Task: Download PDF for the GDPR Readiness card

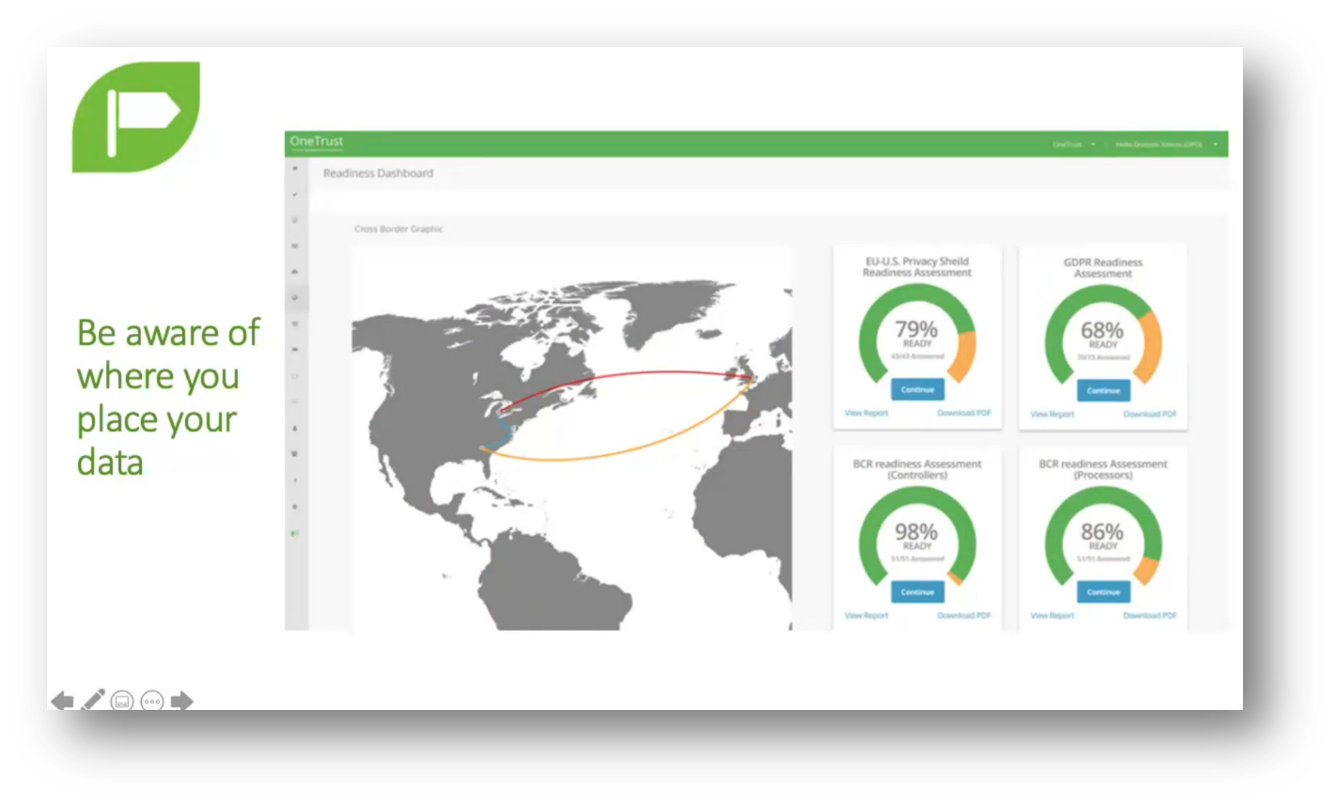Action: pos(1150,414)
